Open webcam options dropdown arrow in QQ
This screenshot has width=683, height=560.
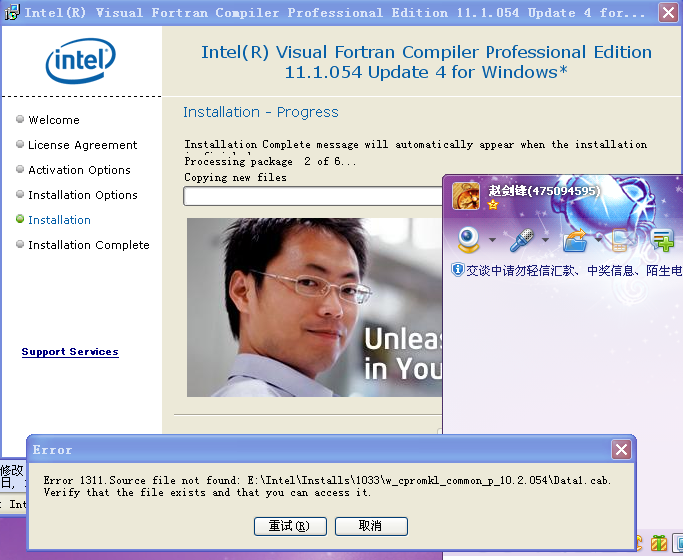click(492, 240)
